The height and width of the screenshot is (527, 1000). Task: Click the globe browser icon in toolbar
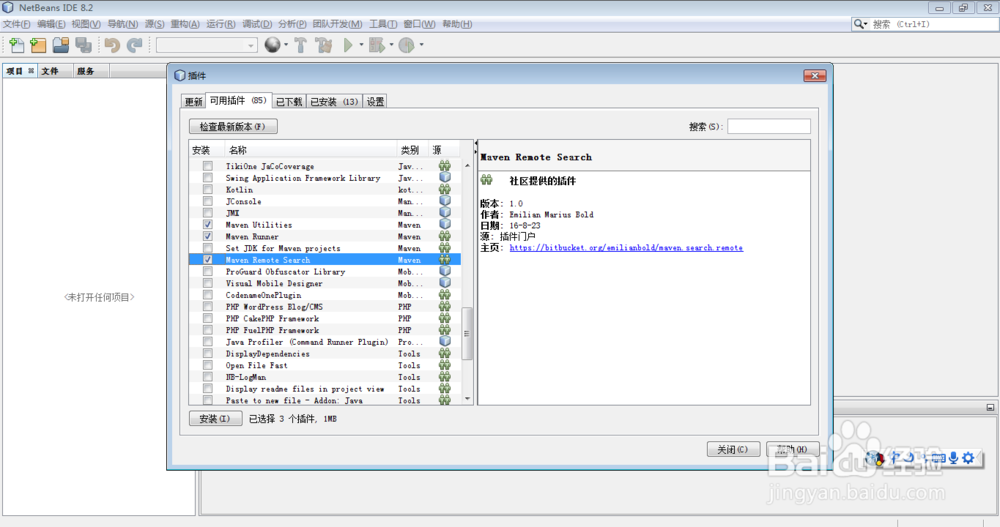[272, 45]
